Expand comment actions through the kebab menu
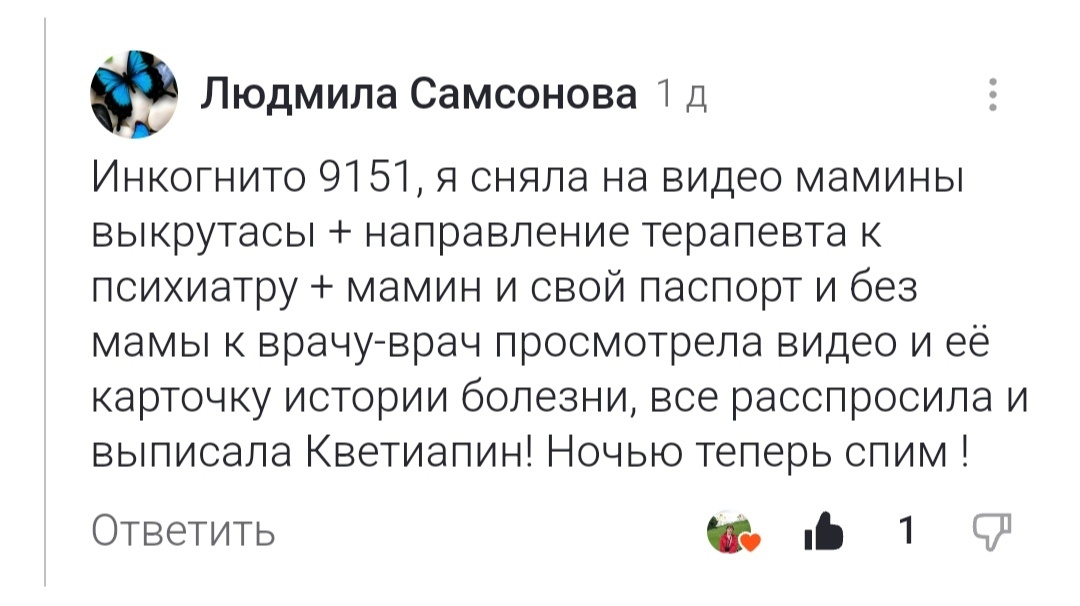Screen dimensions: 1080x606 tap(992, 95)
